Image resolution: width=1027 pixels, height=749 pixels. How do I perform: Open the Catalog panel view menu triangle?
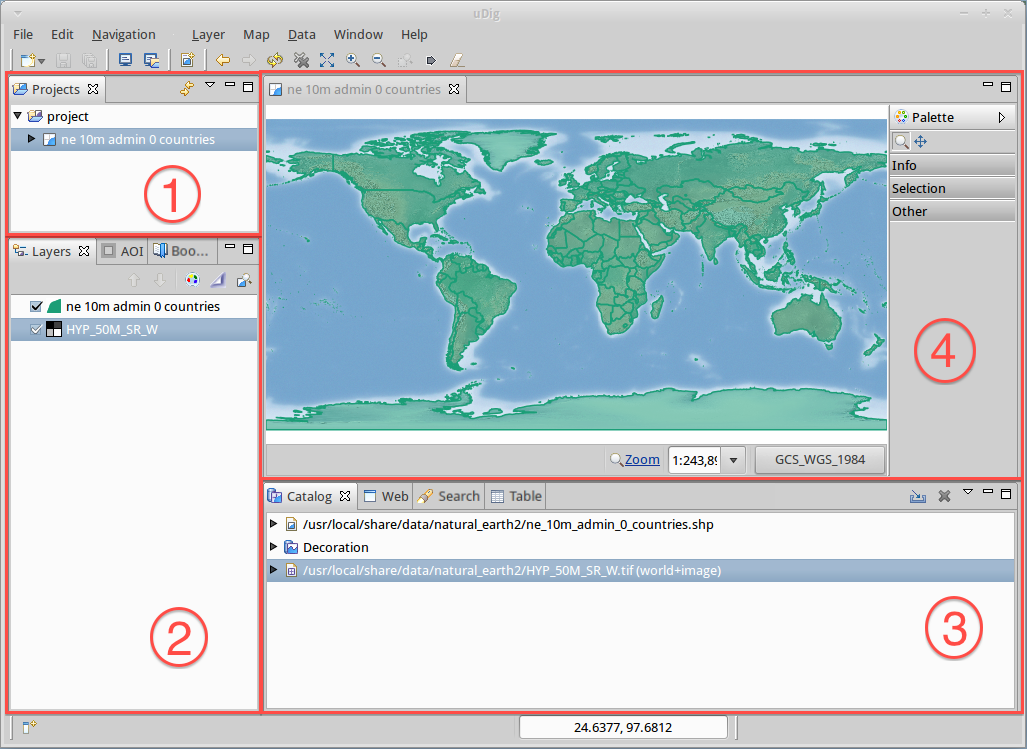coord(967,492)
